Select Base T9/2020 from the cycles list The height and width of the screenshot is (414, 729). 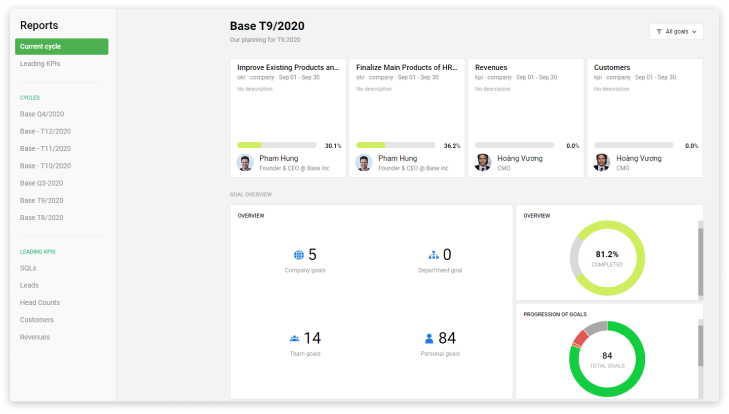coord(41,200)
